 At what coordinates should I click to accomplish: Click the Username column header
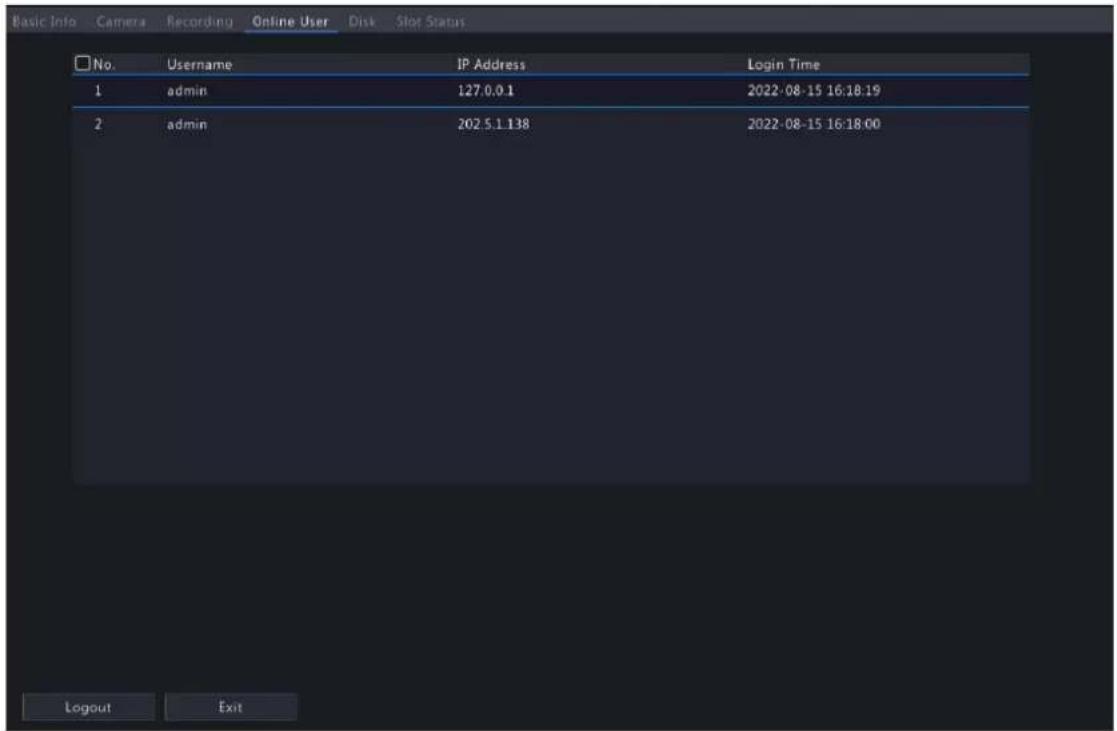[x=199, y=64]
